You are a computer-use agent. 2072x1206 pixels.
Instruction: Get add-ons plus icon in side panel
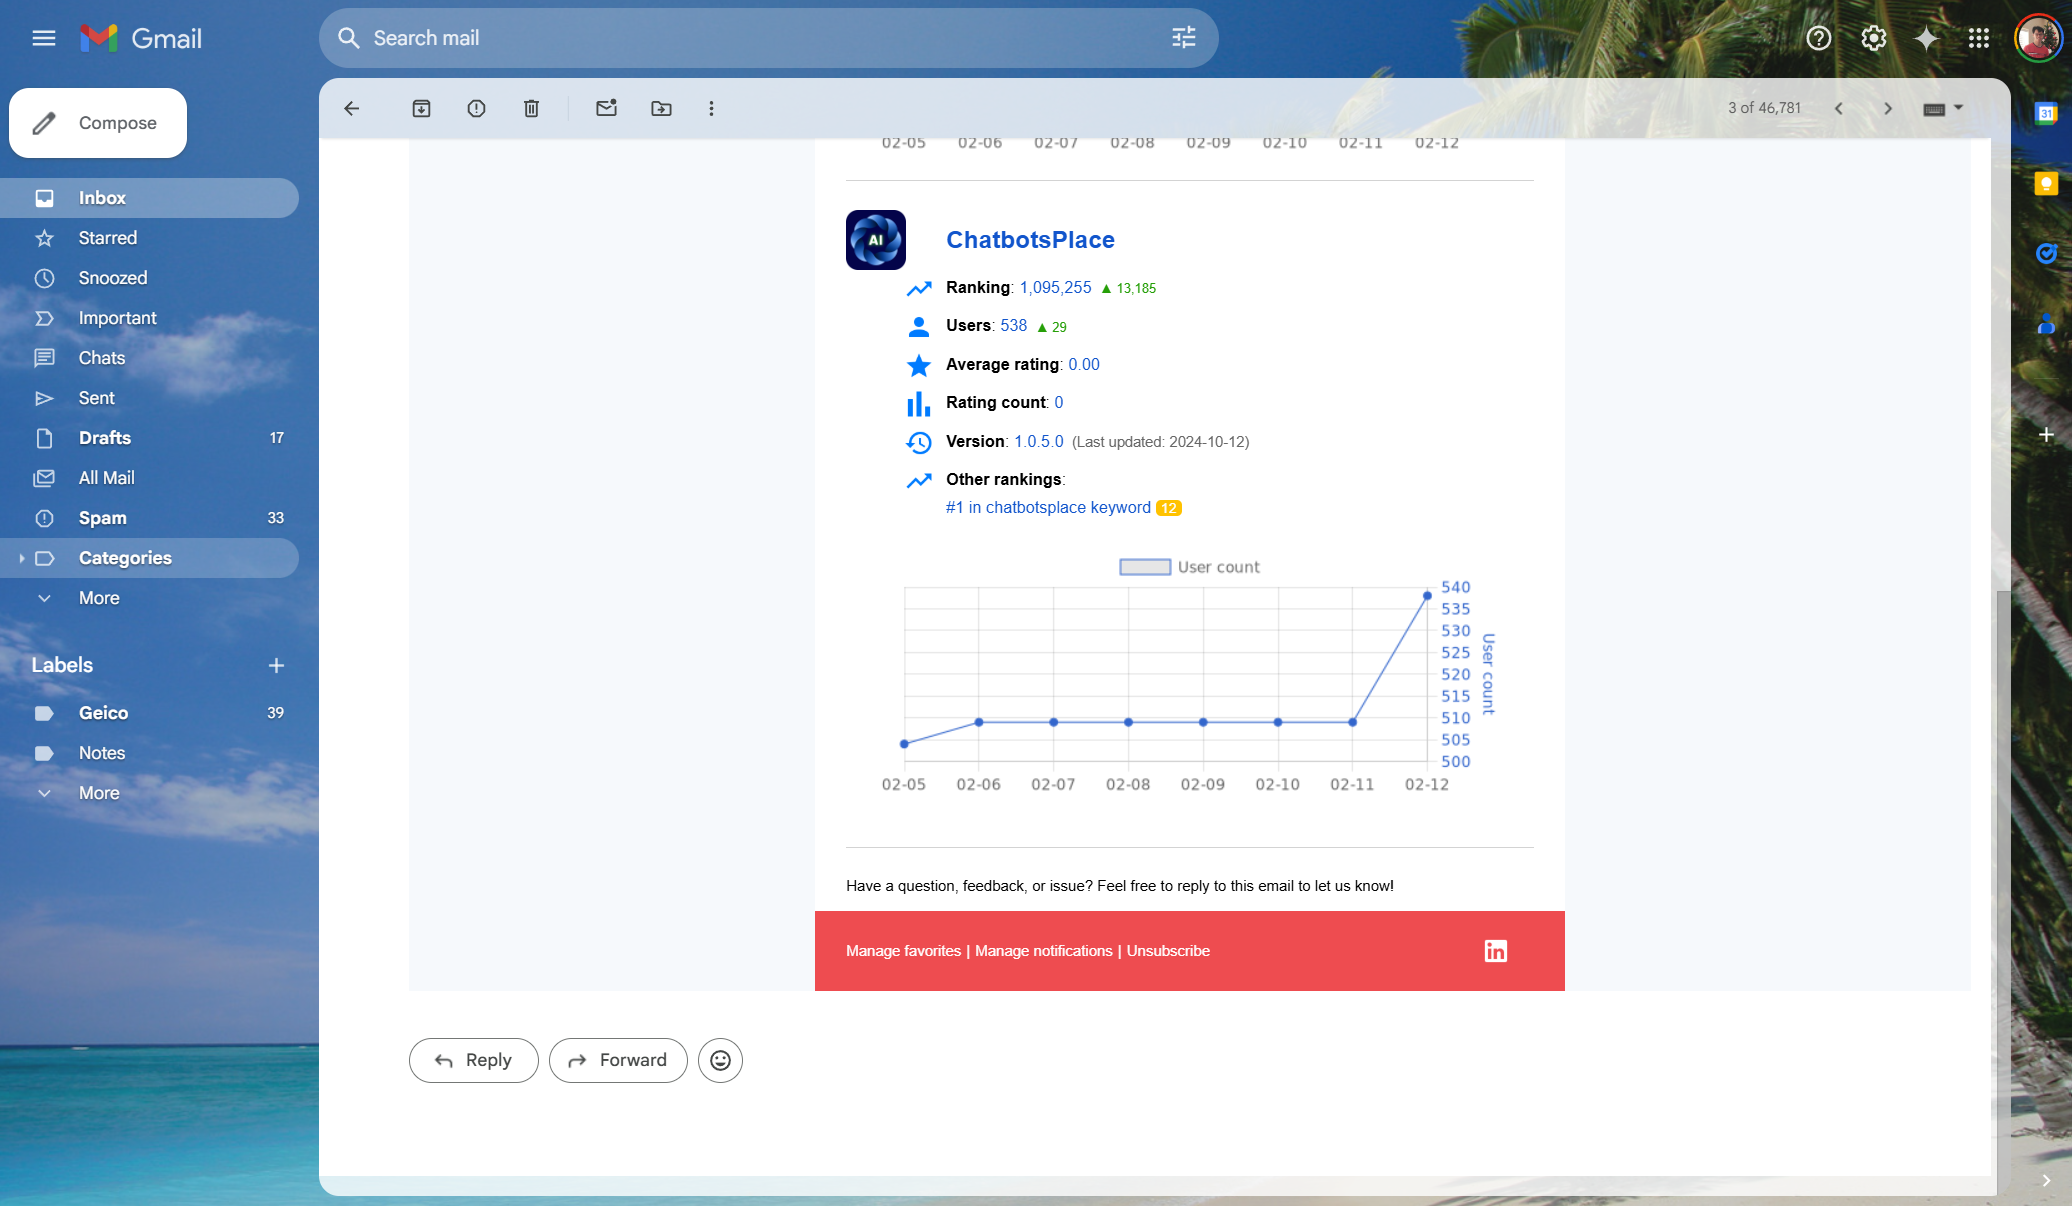tap(2046, 434)
